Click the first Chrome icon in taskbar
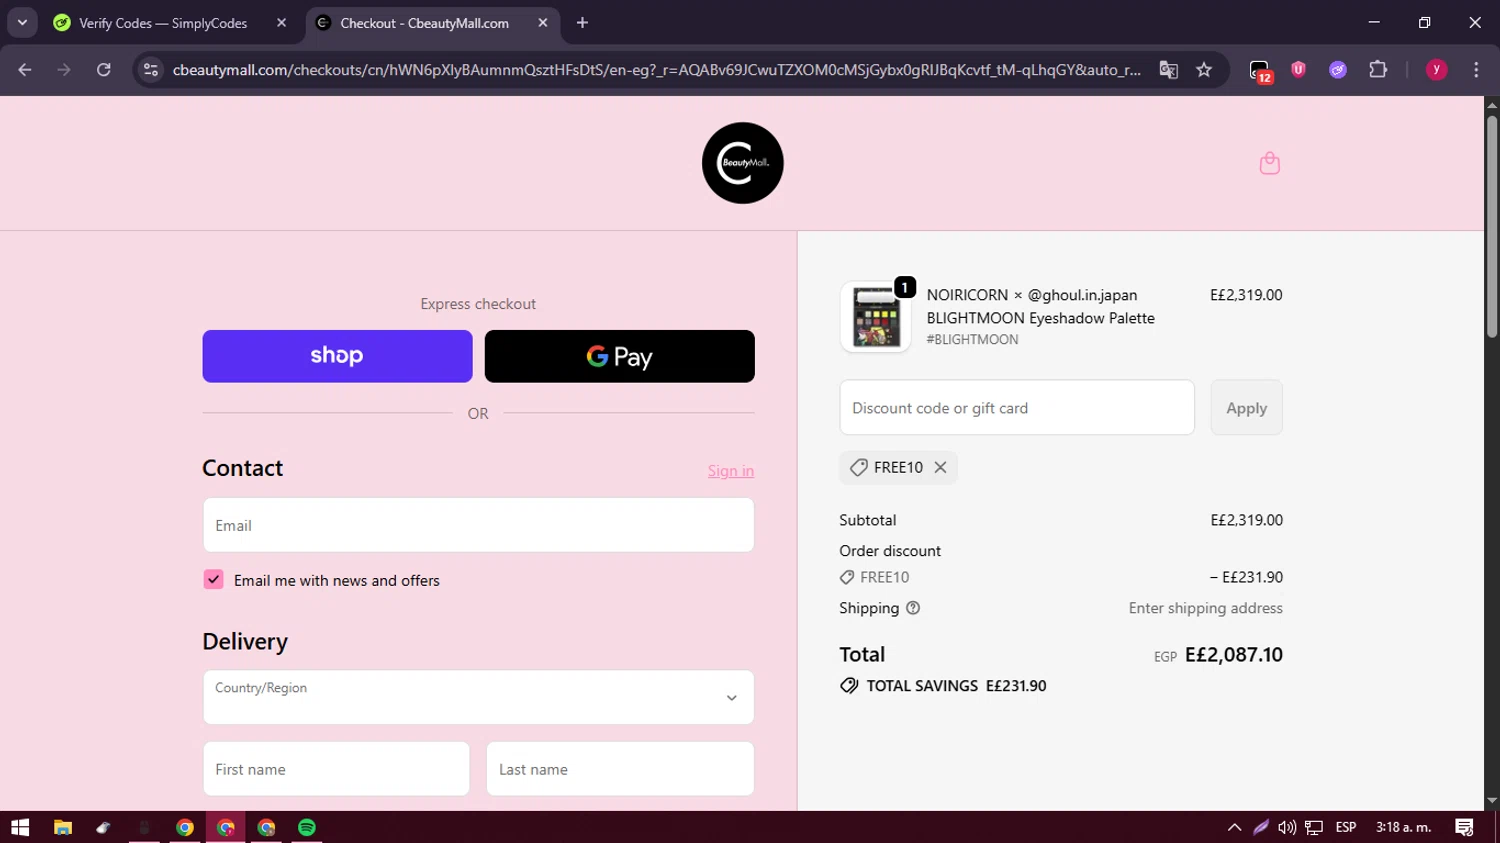 coord(185,827)
